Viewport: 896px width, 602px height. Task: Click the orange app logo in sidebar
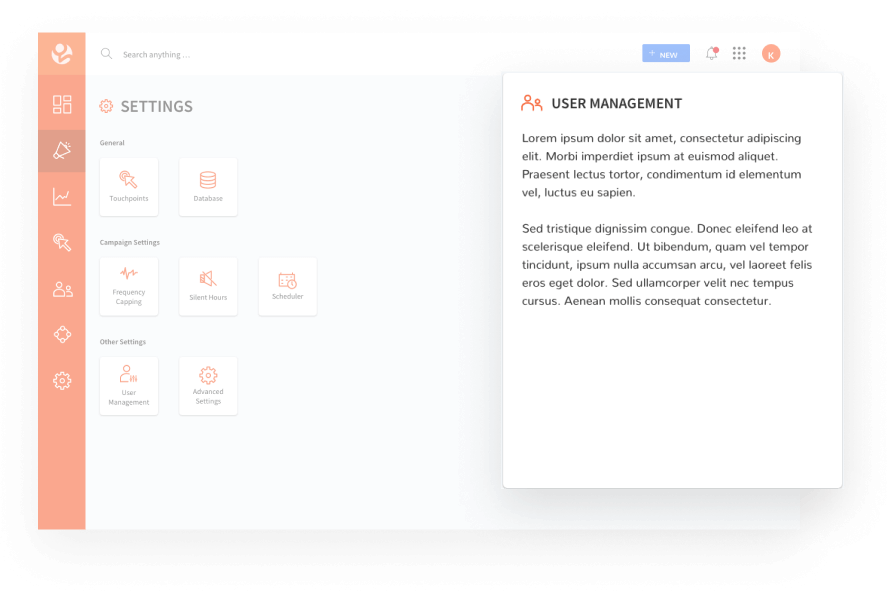(x=62, y=54)
